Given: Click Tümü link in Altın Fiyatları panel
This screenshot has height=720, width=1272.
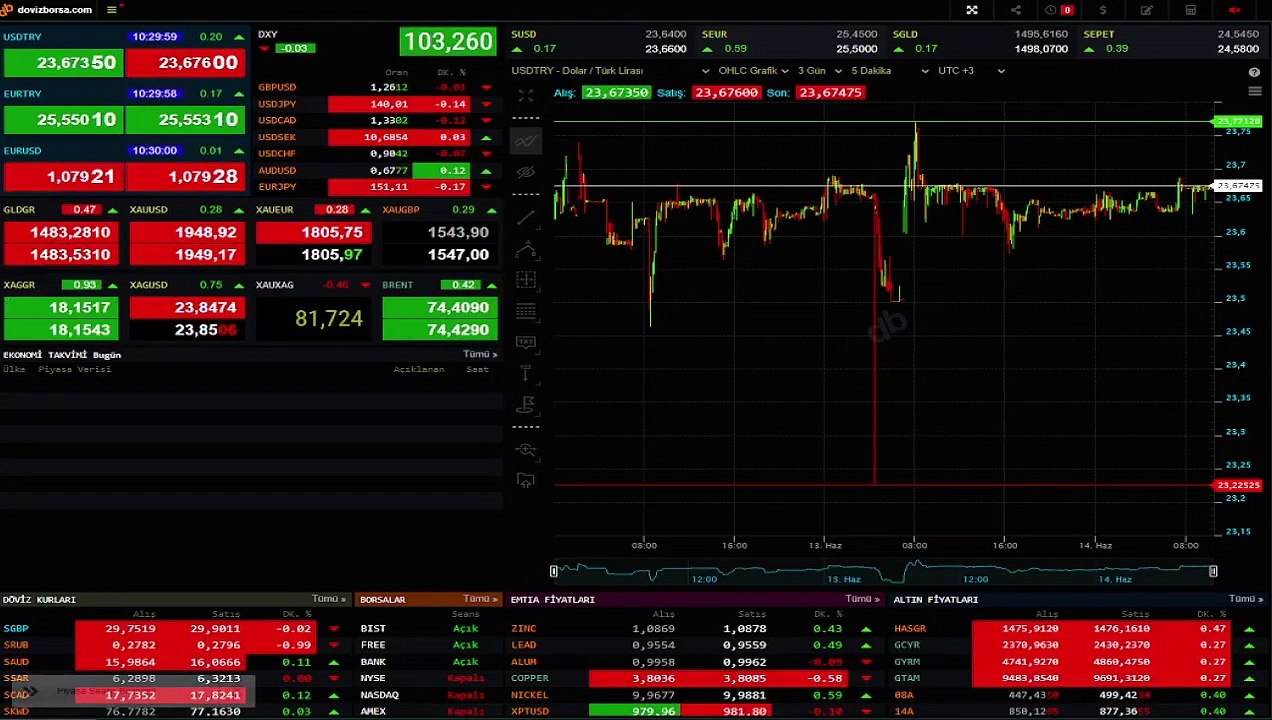Looking at the screenshot, I should (1246, 599).
